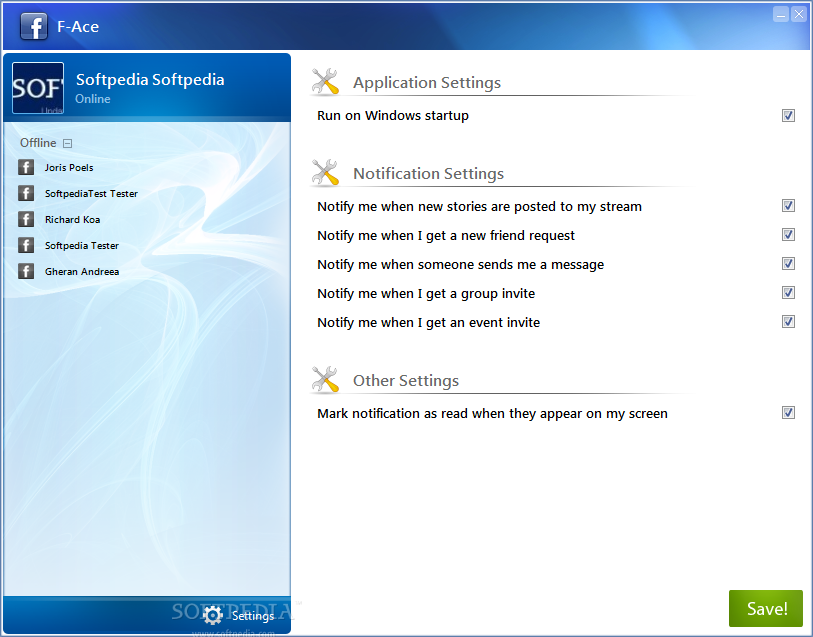Click the Settings gear icon

213,615
